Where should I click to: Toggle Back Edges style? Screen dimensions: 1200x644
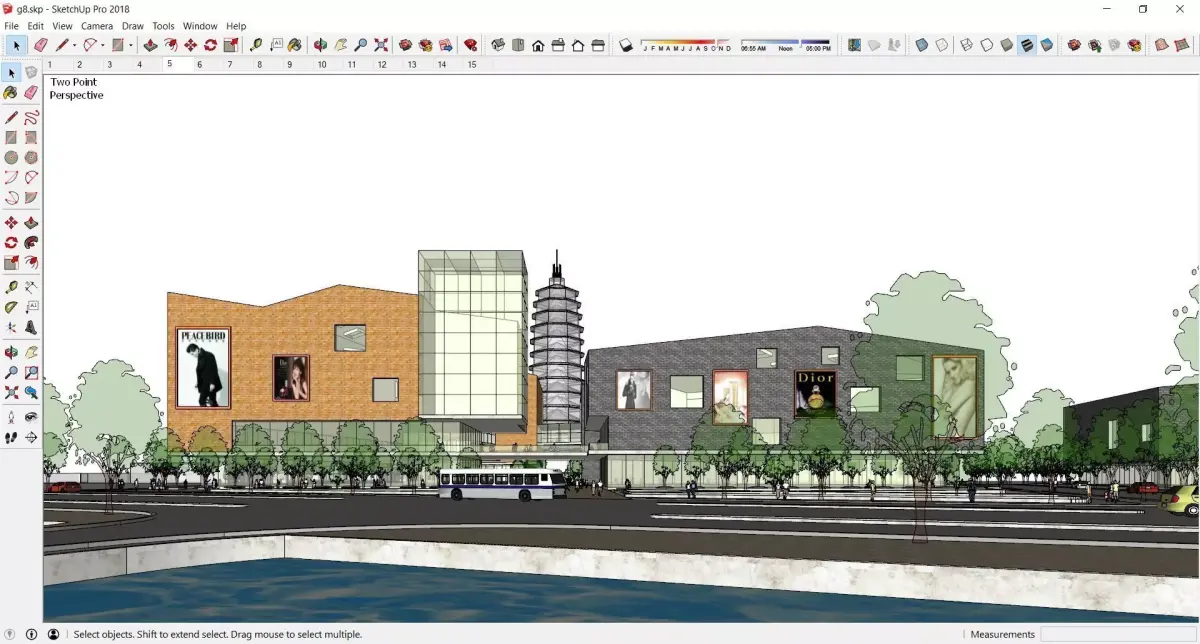coord(941,45)
